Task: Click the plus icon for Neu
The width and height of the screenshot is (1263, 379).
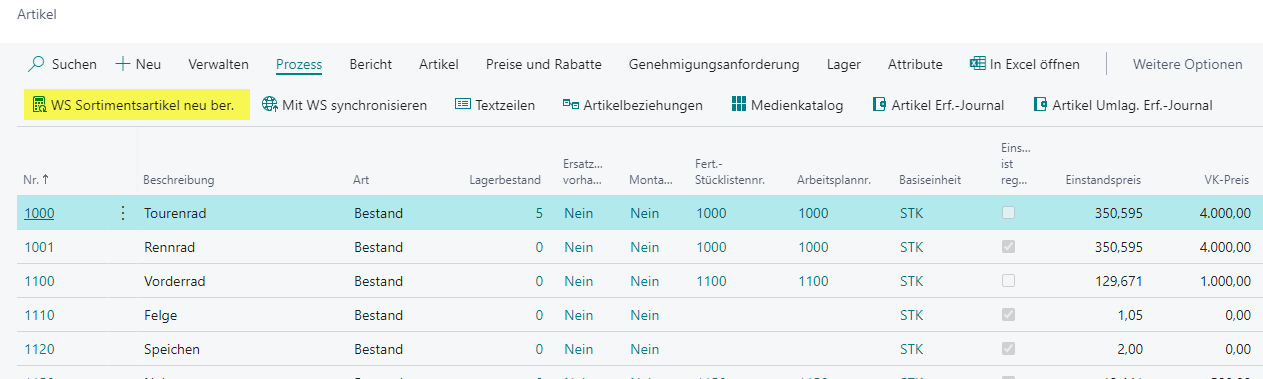Action: (123, 64)
